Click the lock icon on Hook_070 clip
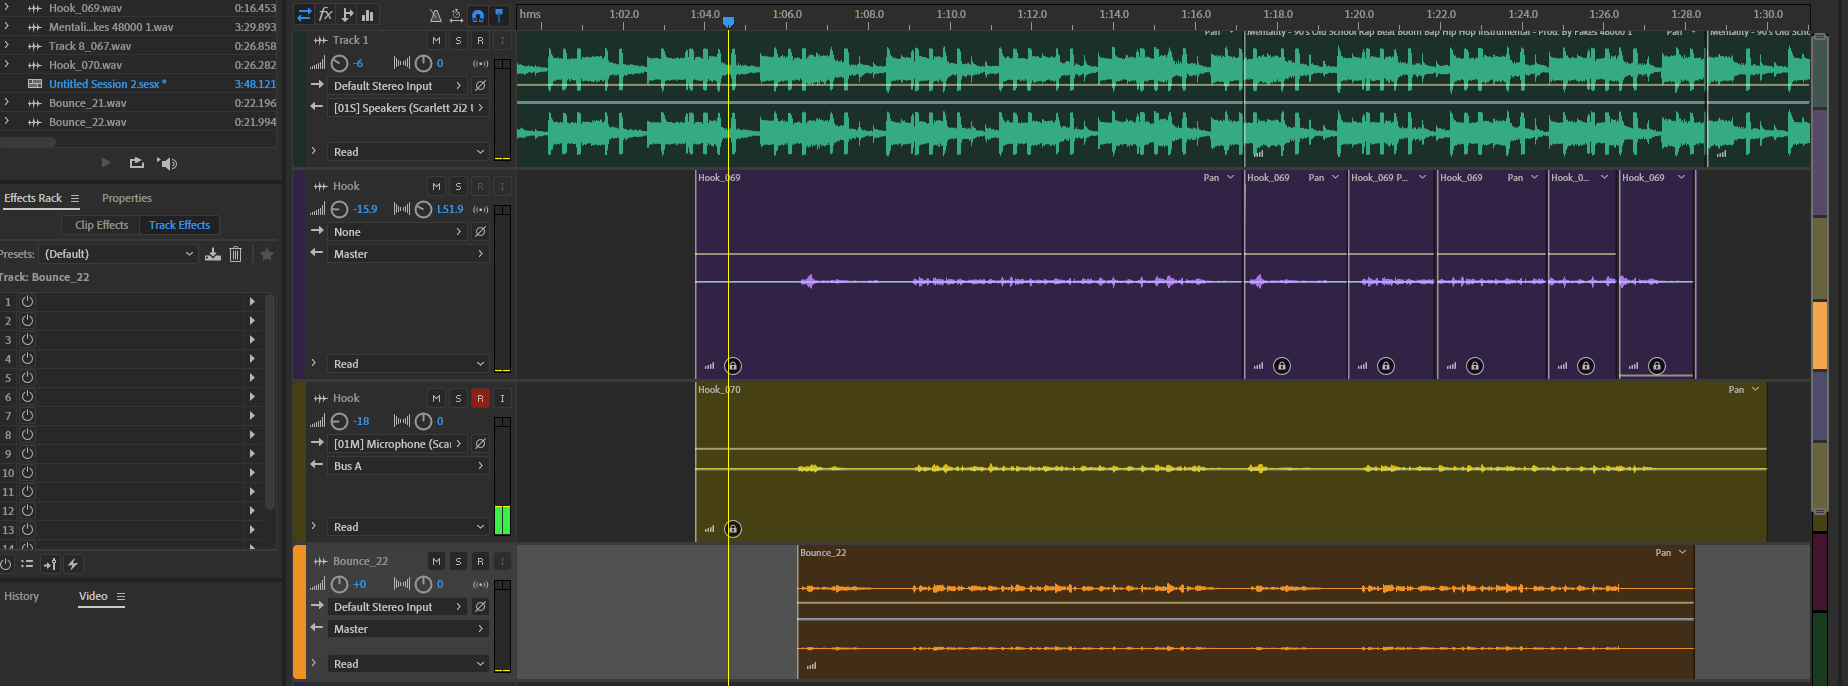1848x686 pixels. pos(733,528)
